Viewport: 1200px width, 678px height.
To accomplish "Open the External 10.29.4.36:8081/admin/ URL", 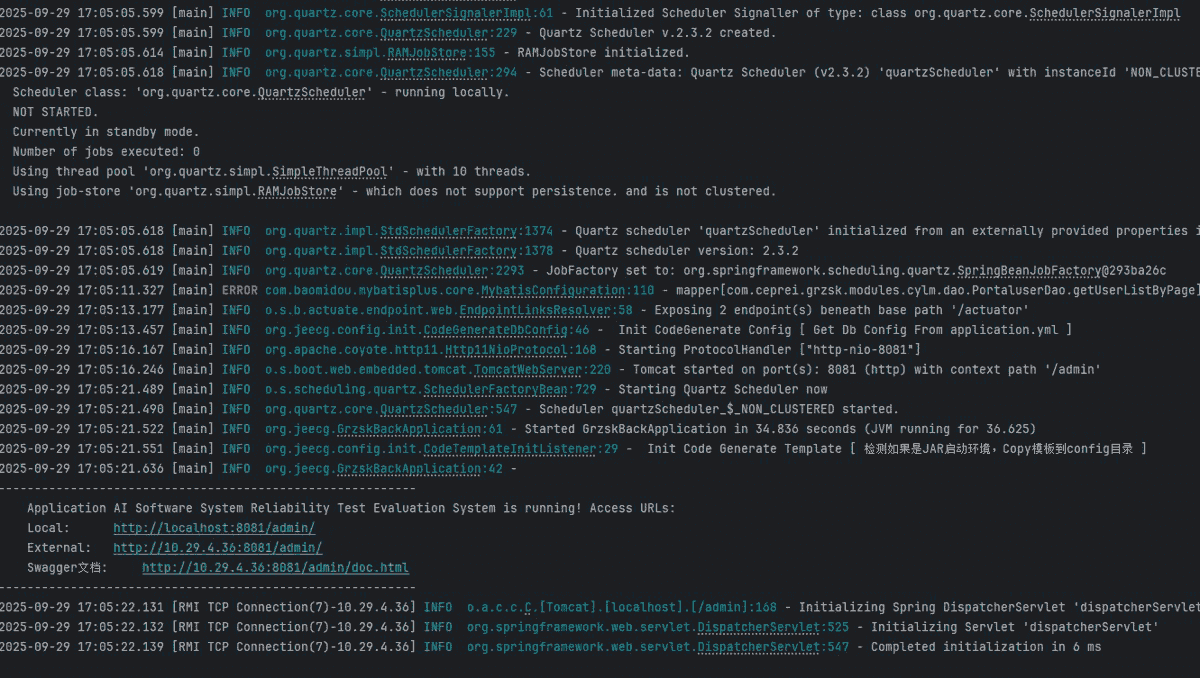I will [x=217, y=548].
